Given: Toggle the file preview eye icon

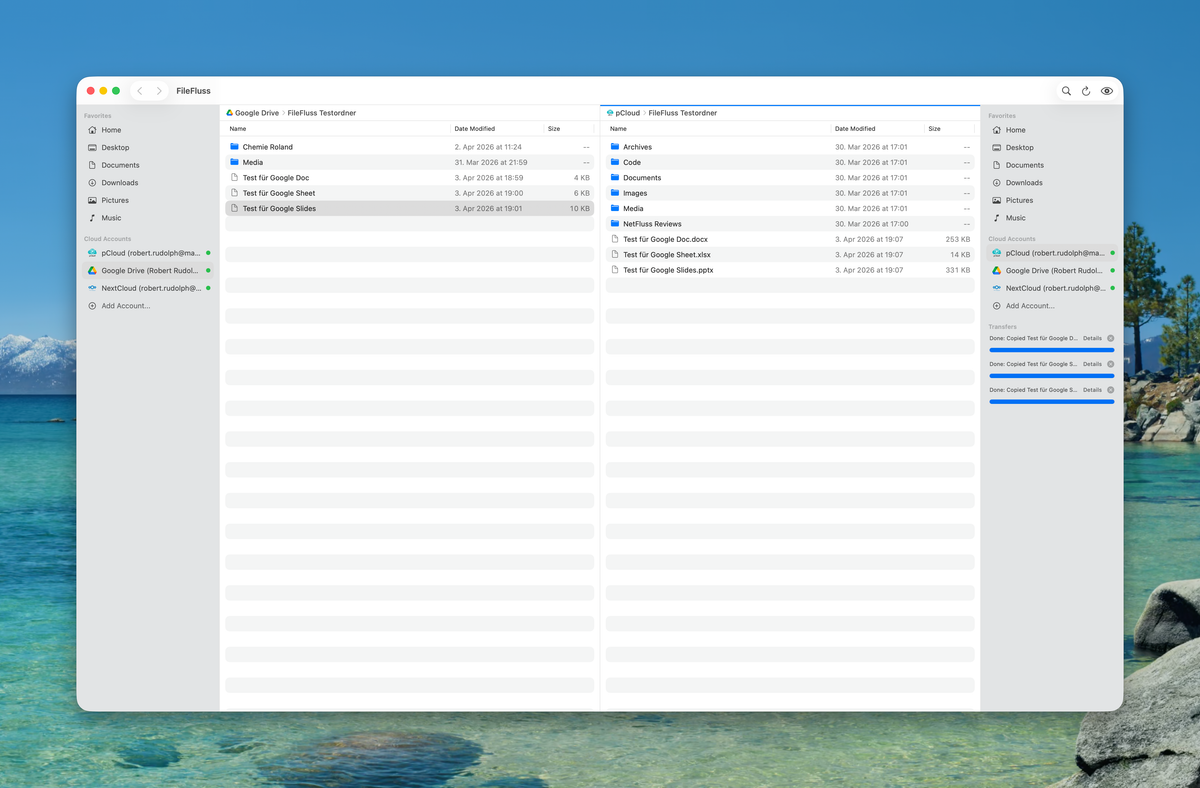Looking at the screenshot, I should tap(1106, 90).
